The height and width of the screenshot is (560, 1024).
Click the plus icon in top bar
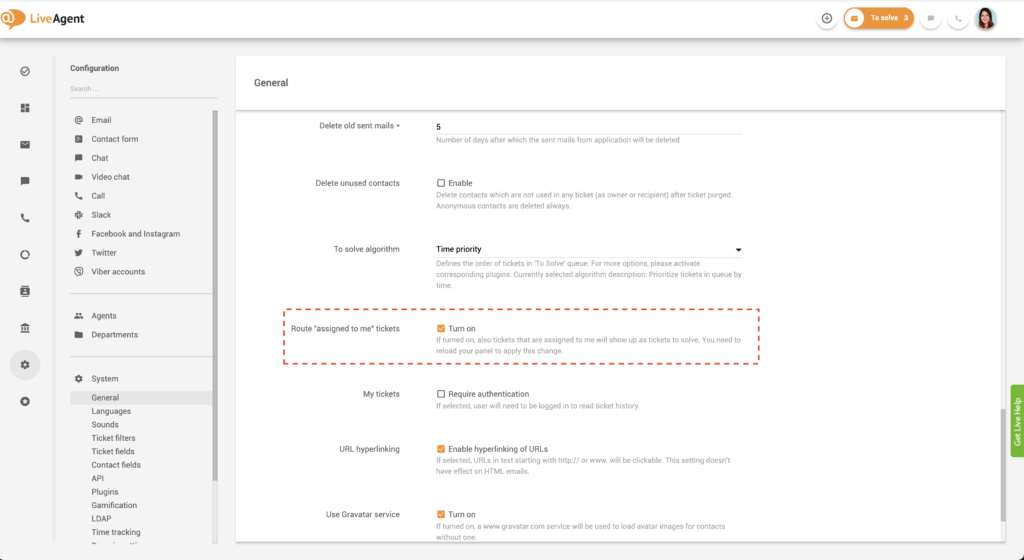click(826, 18)
